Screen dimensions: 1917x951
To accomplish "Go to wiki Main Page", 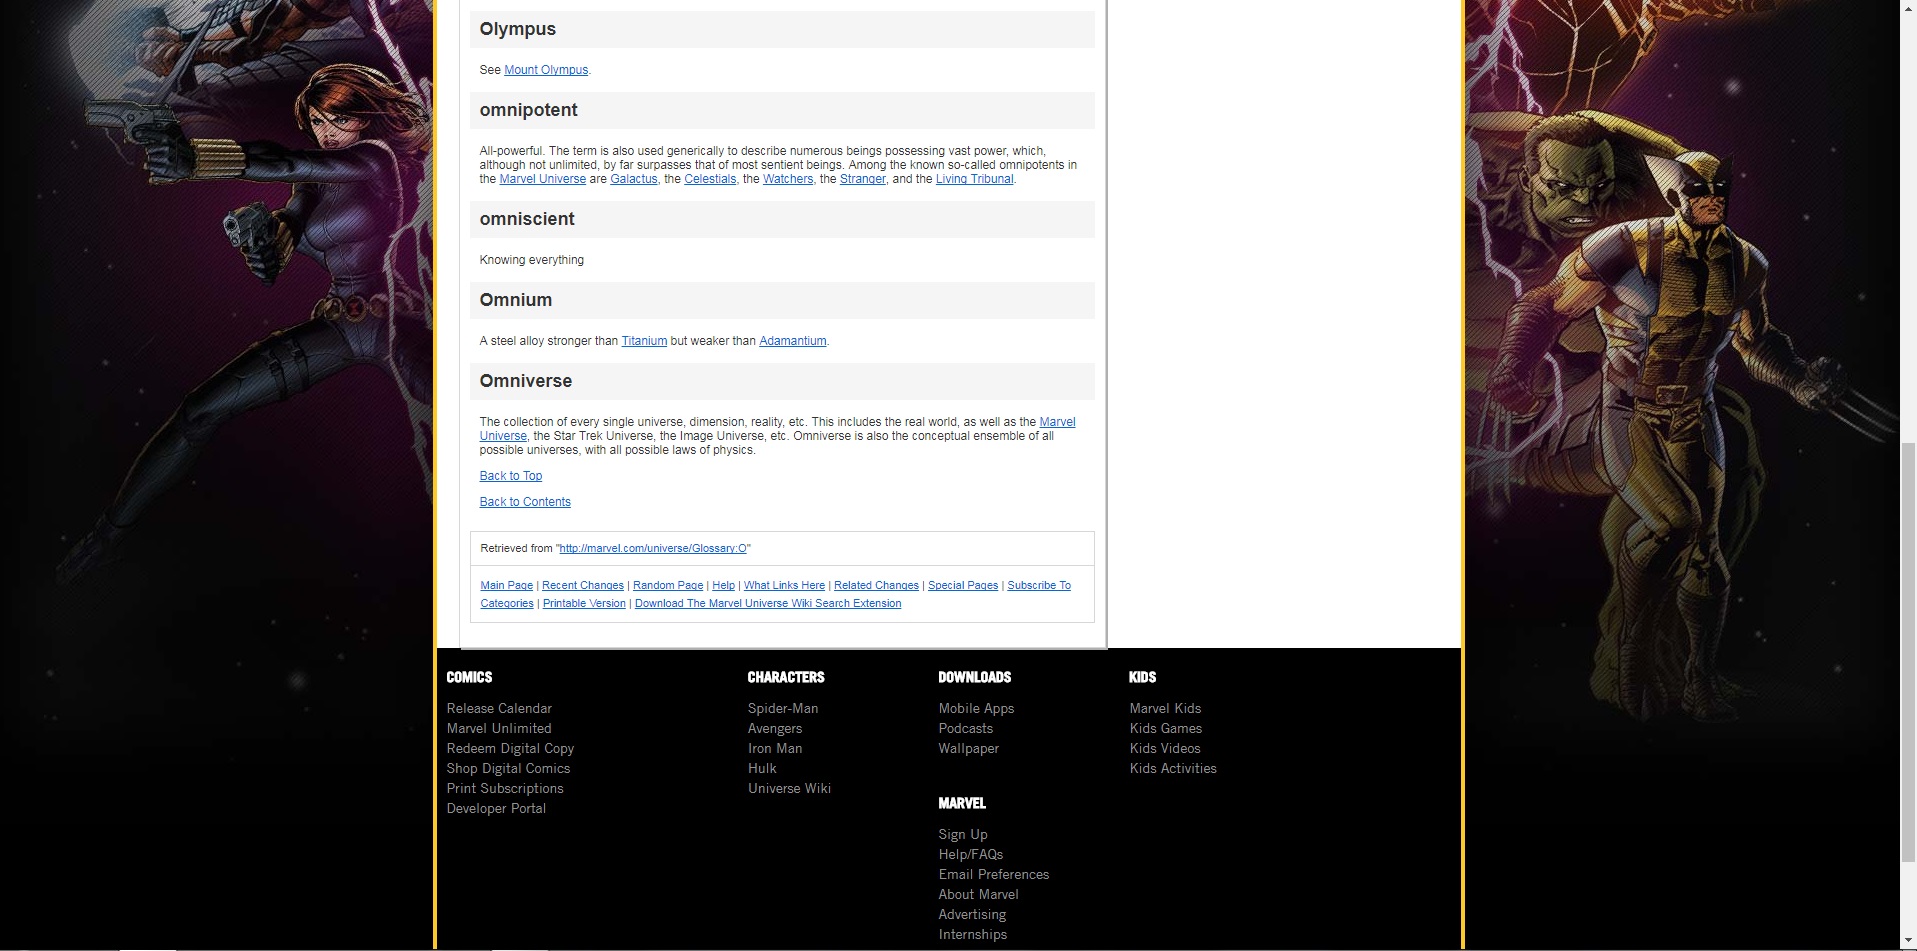I will point(506,585).
